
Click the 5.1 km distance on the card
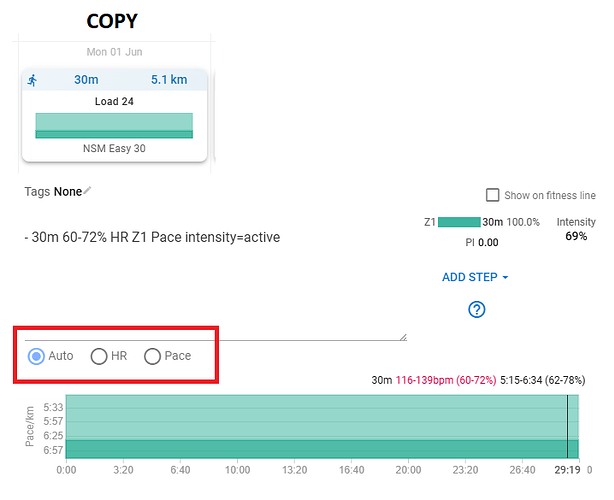[x=170, y=80]
